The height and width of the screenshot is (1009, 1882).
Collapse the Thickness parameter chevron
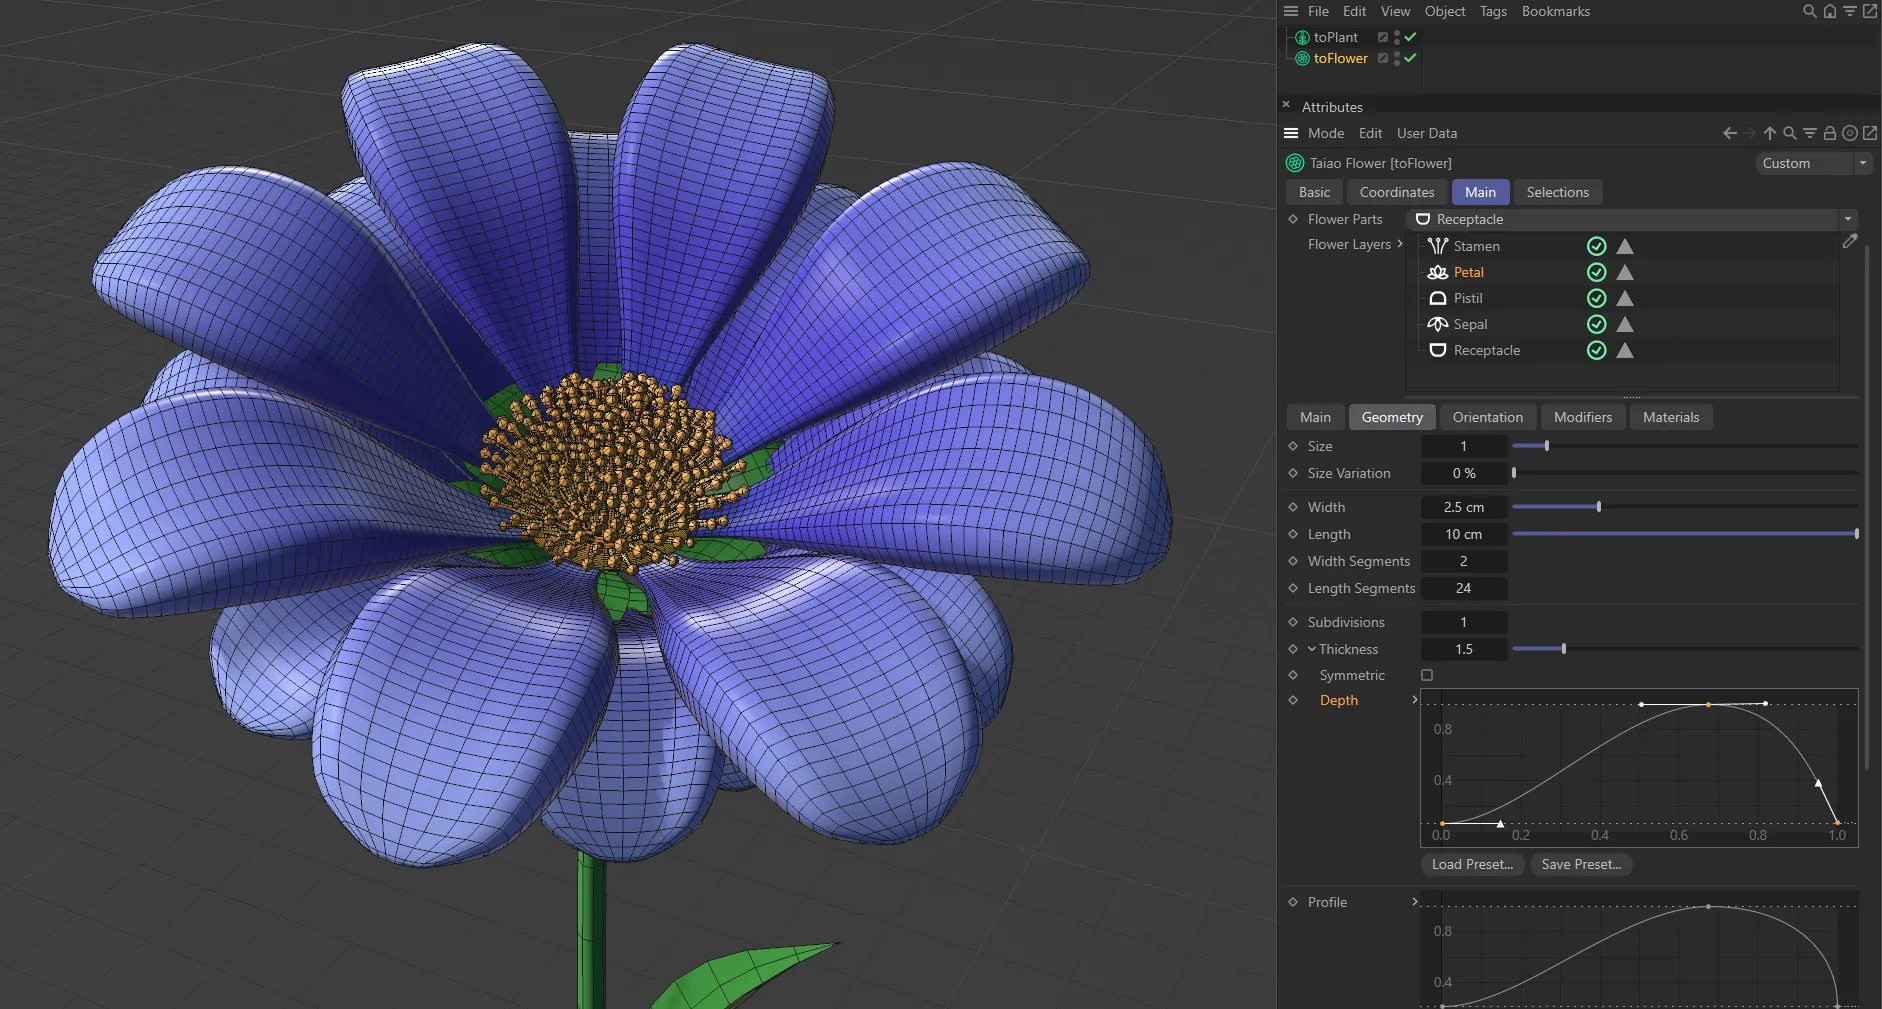pyautogui.click(x=1311, y=649)
